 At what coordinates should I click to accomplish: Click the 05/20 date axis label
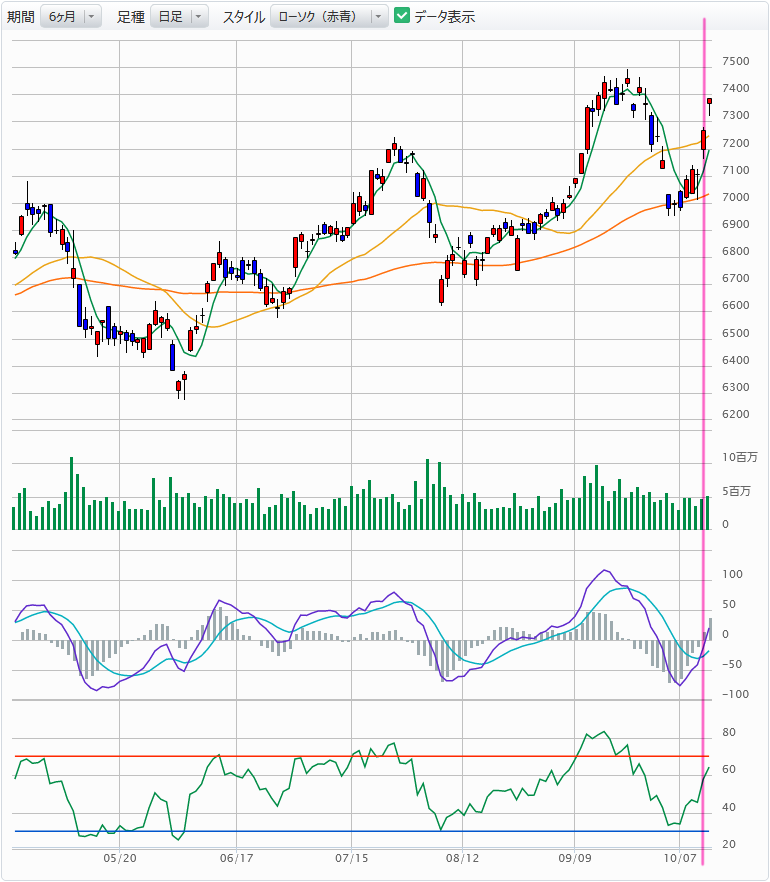tap(120, 858)
